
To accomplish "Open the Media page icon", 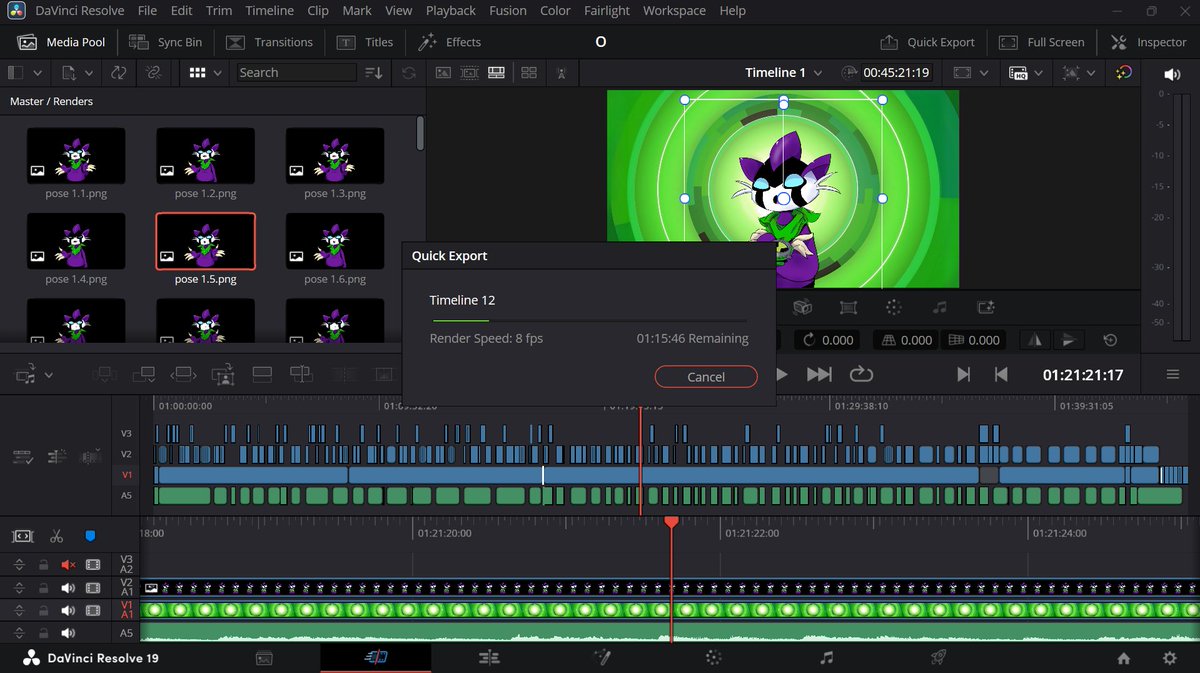I will [x=264, y=658].
